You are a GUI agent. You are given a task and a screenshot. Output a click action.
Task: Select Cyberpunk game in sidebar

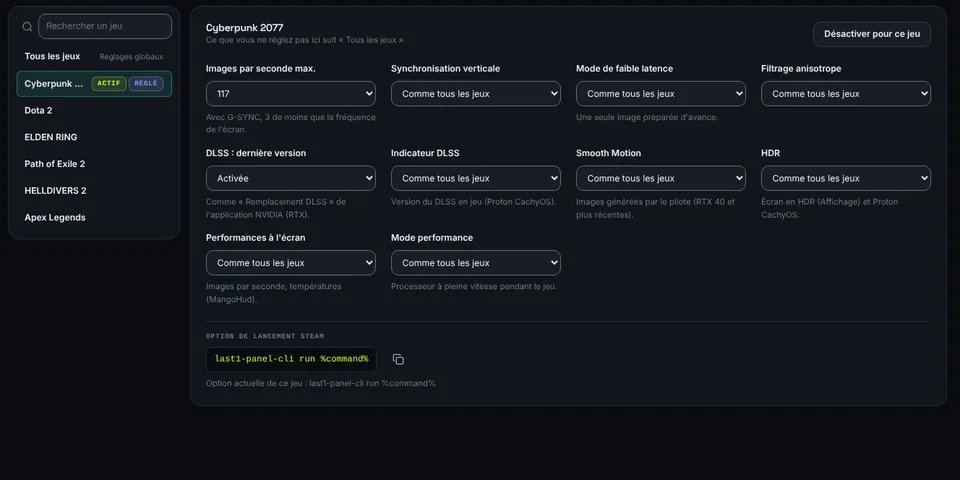tap(94, 83)
